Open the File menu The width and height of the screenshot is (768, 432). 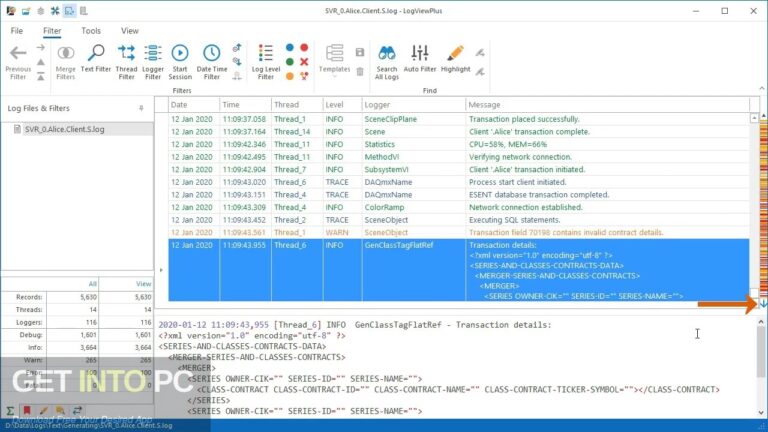(x=17, y=31)
